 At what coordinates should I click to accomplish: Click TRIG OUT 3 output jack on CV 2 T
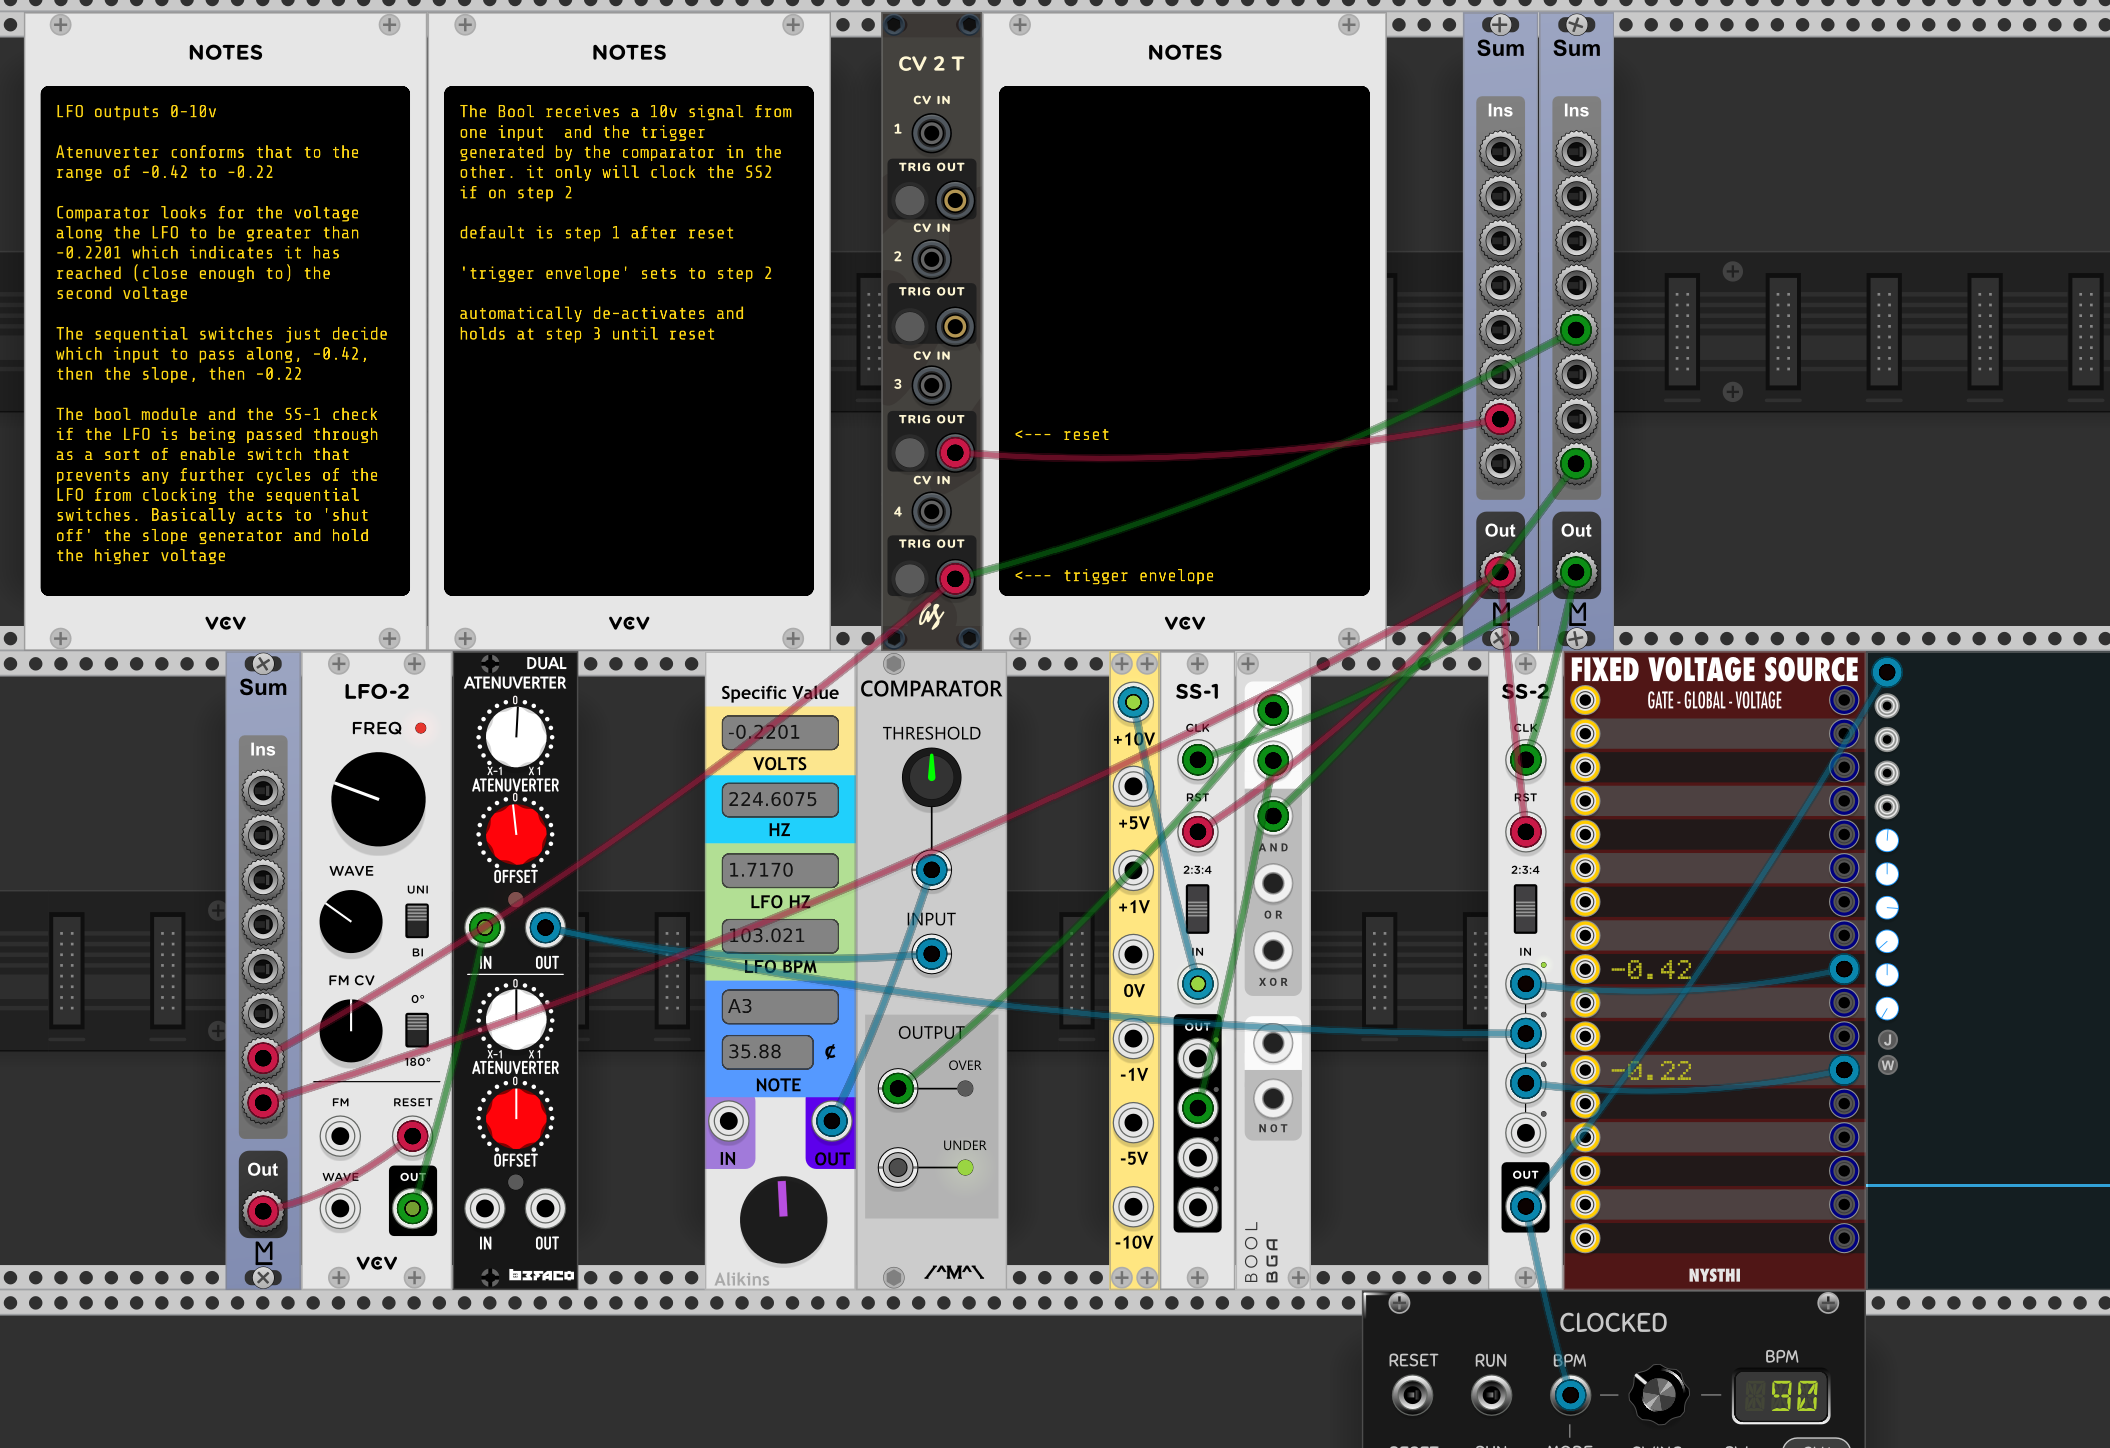[x=955, y=453]
